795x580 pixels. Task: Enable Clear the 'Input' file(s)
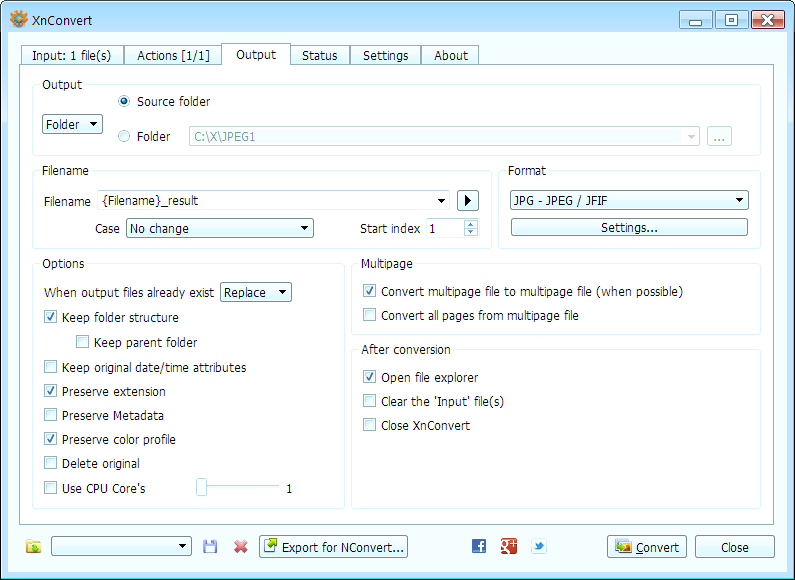pyautogui.click(x=369, y=401)
